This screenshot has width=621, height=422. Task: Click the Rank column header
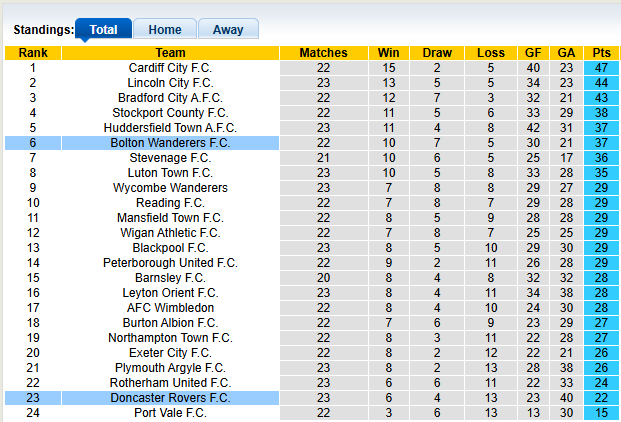point(33,53)
